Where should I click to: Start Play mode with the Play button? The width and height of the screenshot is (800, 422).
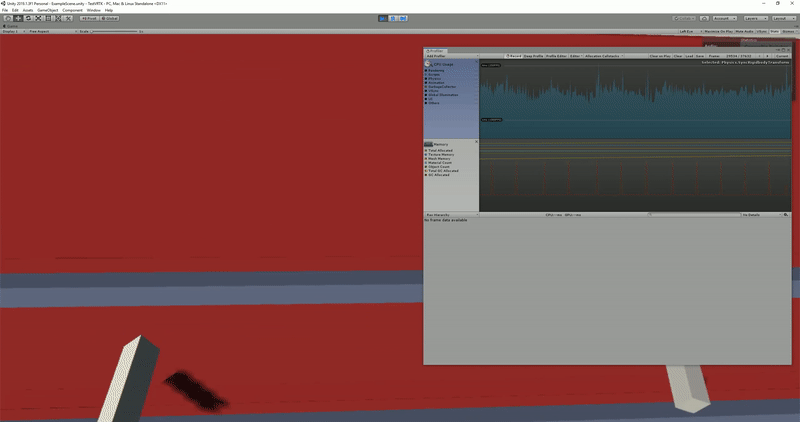[x=383, y=18]
